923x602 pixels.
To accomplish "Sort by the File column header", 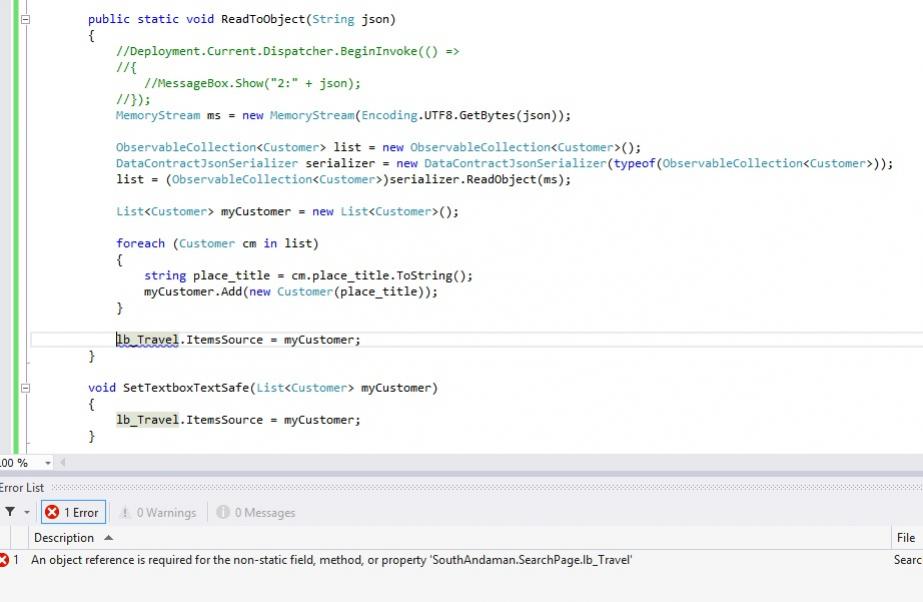I will coord(907,538).
